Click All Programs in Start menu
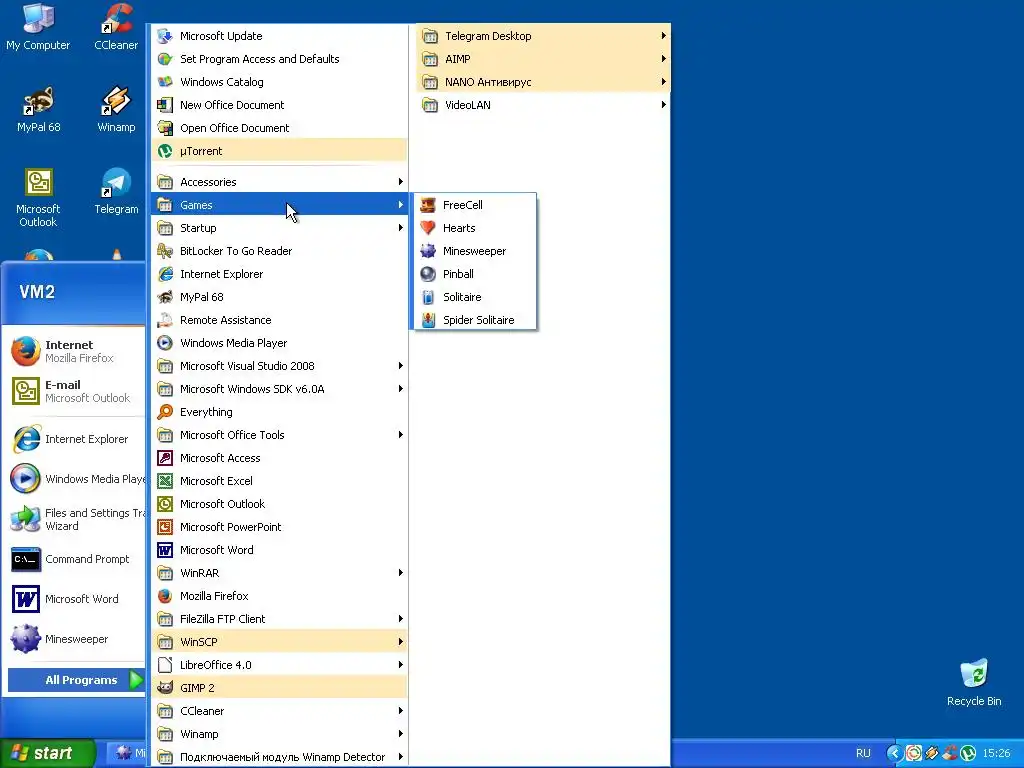1024x768 pixels. click(x=76, y=680)
